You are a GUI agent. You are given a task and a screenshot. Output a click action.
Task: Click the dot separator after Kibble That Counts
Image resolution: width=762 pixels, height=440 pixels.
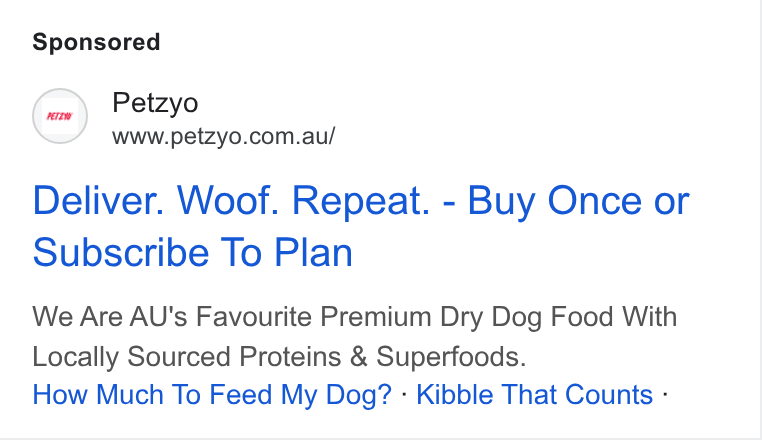[665, 394]
